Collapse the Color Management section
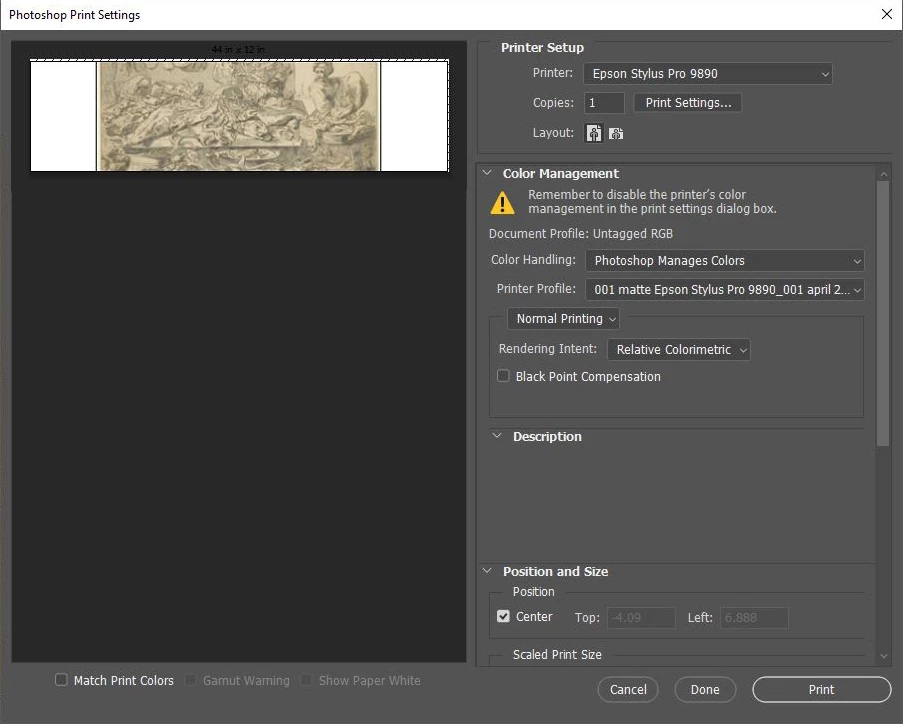The image size is (903, 724). pyautogui.click(x=487, y=173)
